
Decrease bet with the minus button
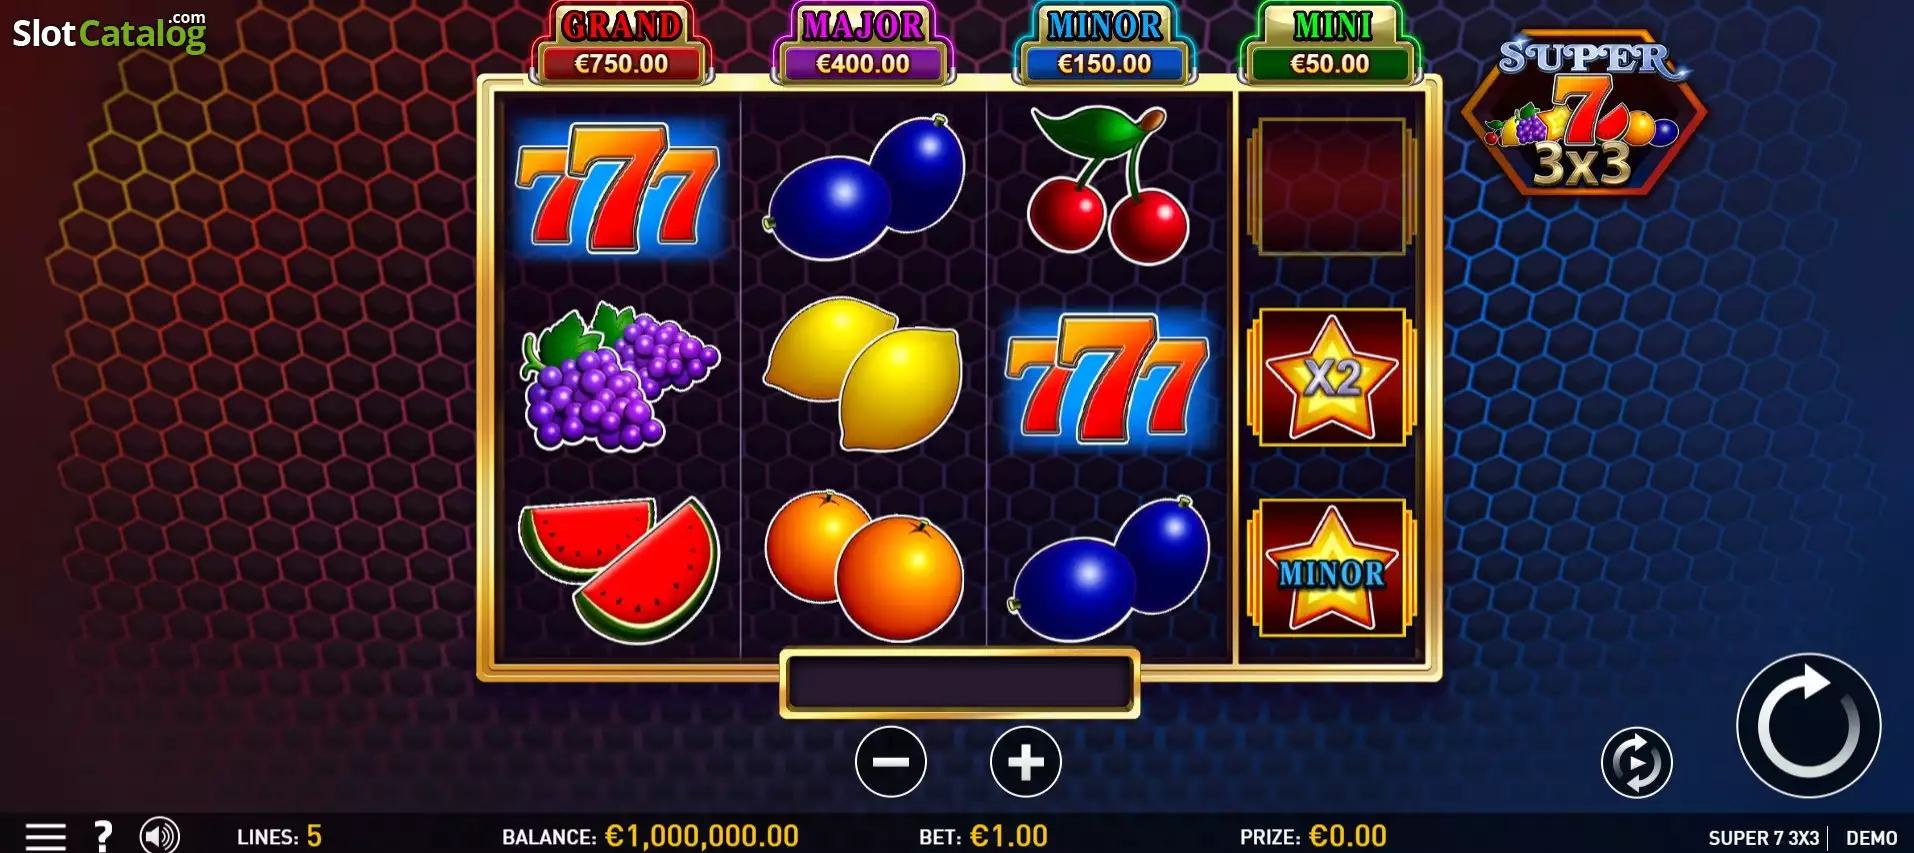click(890, 762)
